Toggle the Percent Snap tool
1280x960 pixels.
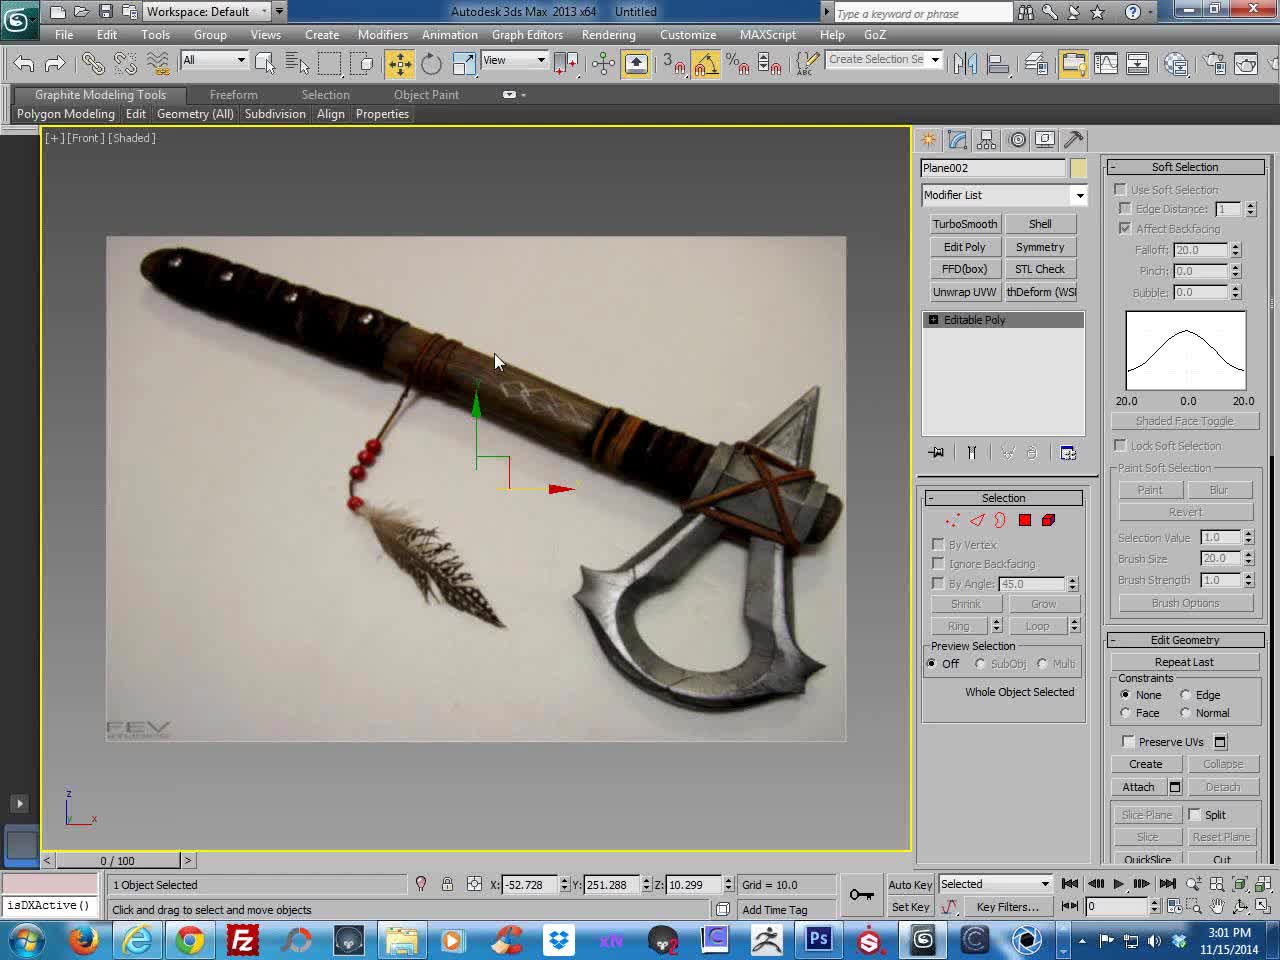tap(738, 64)
